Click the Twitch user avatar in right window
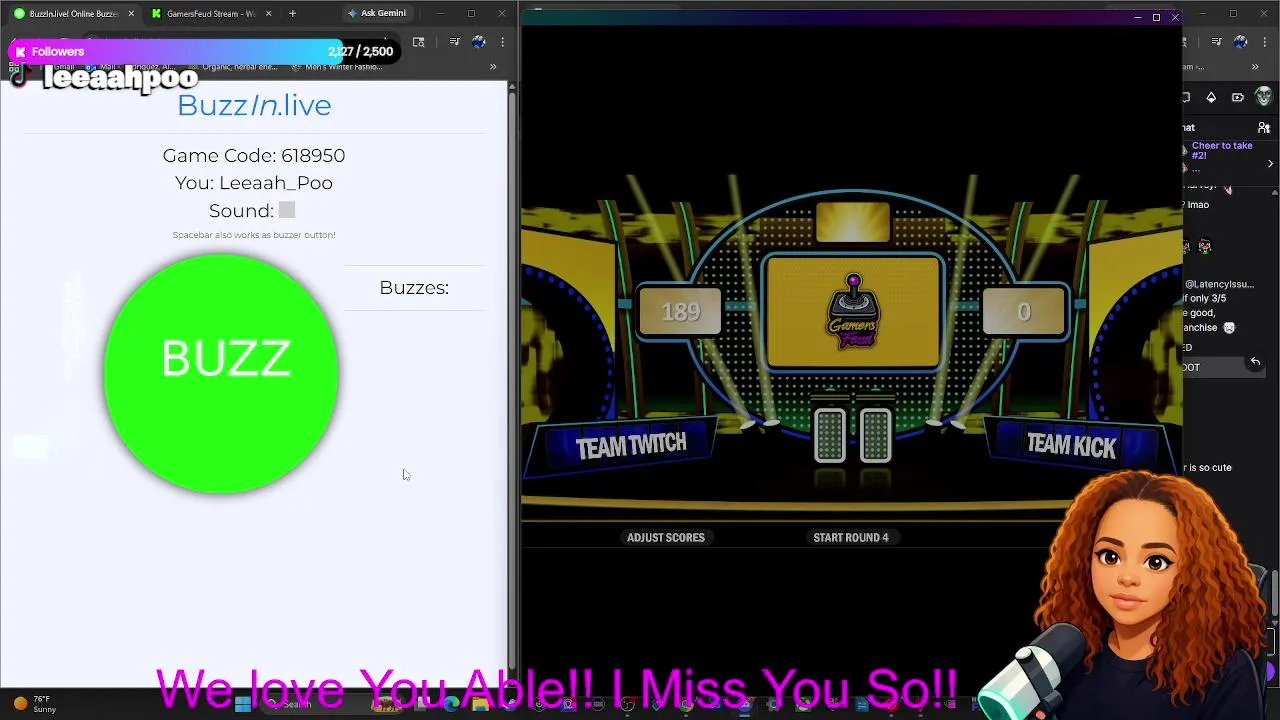This screenshot has width=1280, height=720. (1264, 97)
